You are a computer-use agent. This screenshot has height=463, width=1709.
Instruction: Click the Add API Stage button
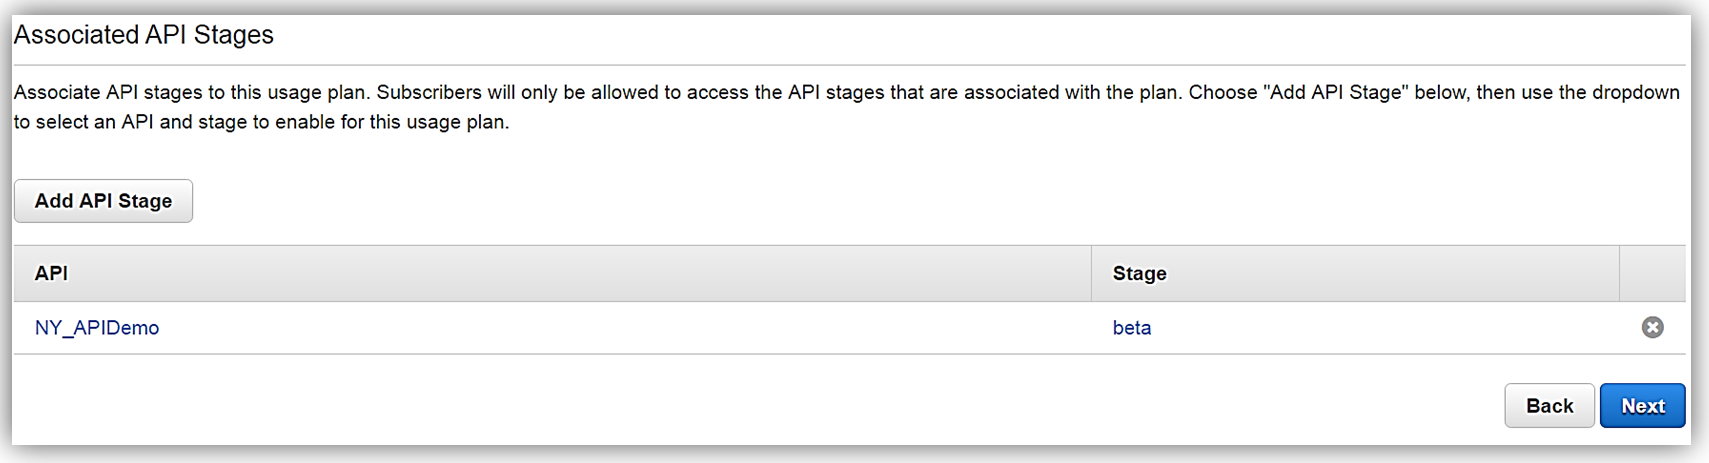[x=103, y=201]
